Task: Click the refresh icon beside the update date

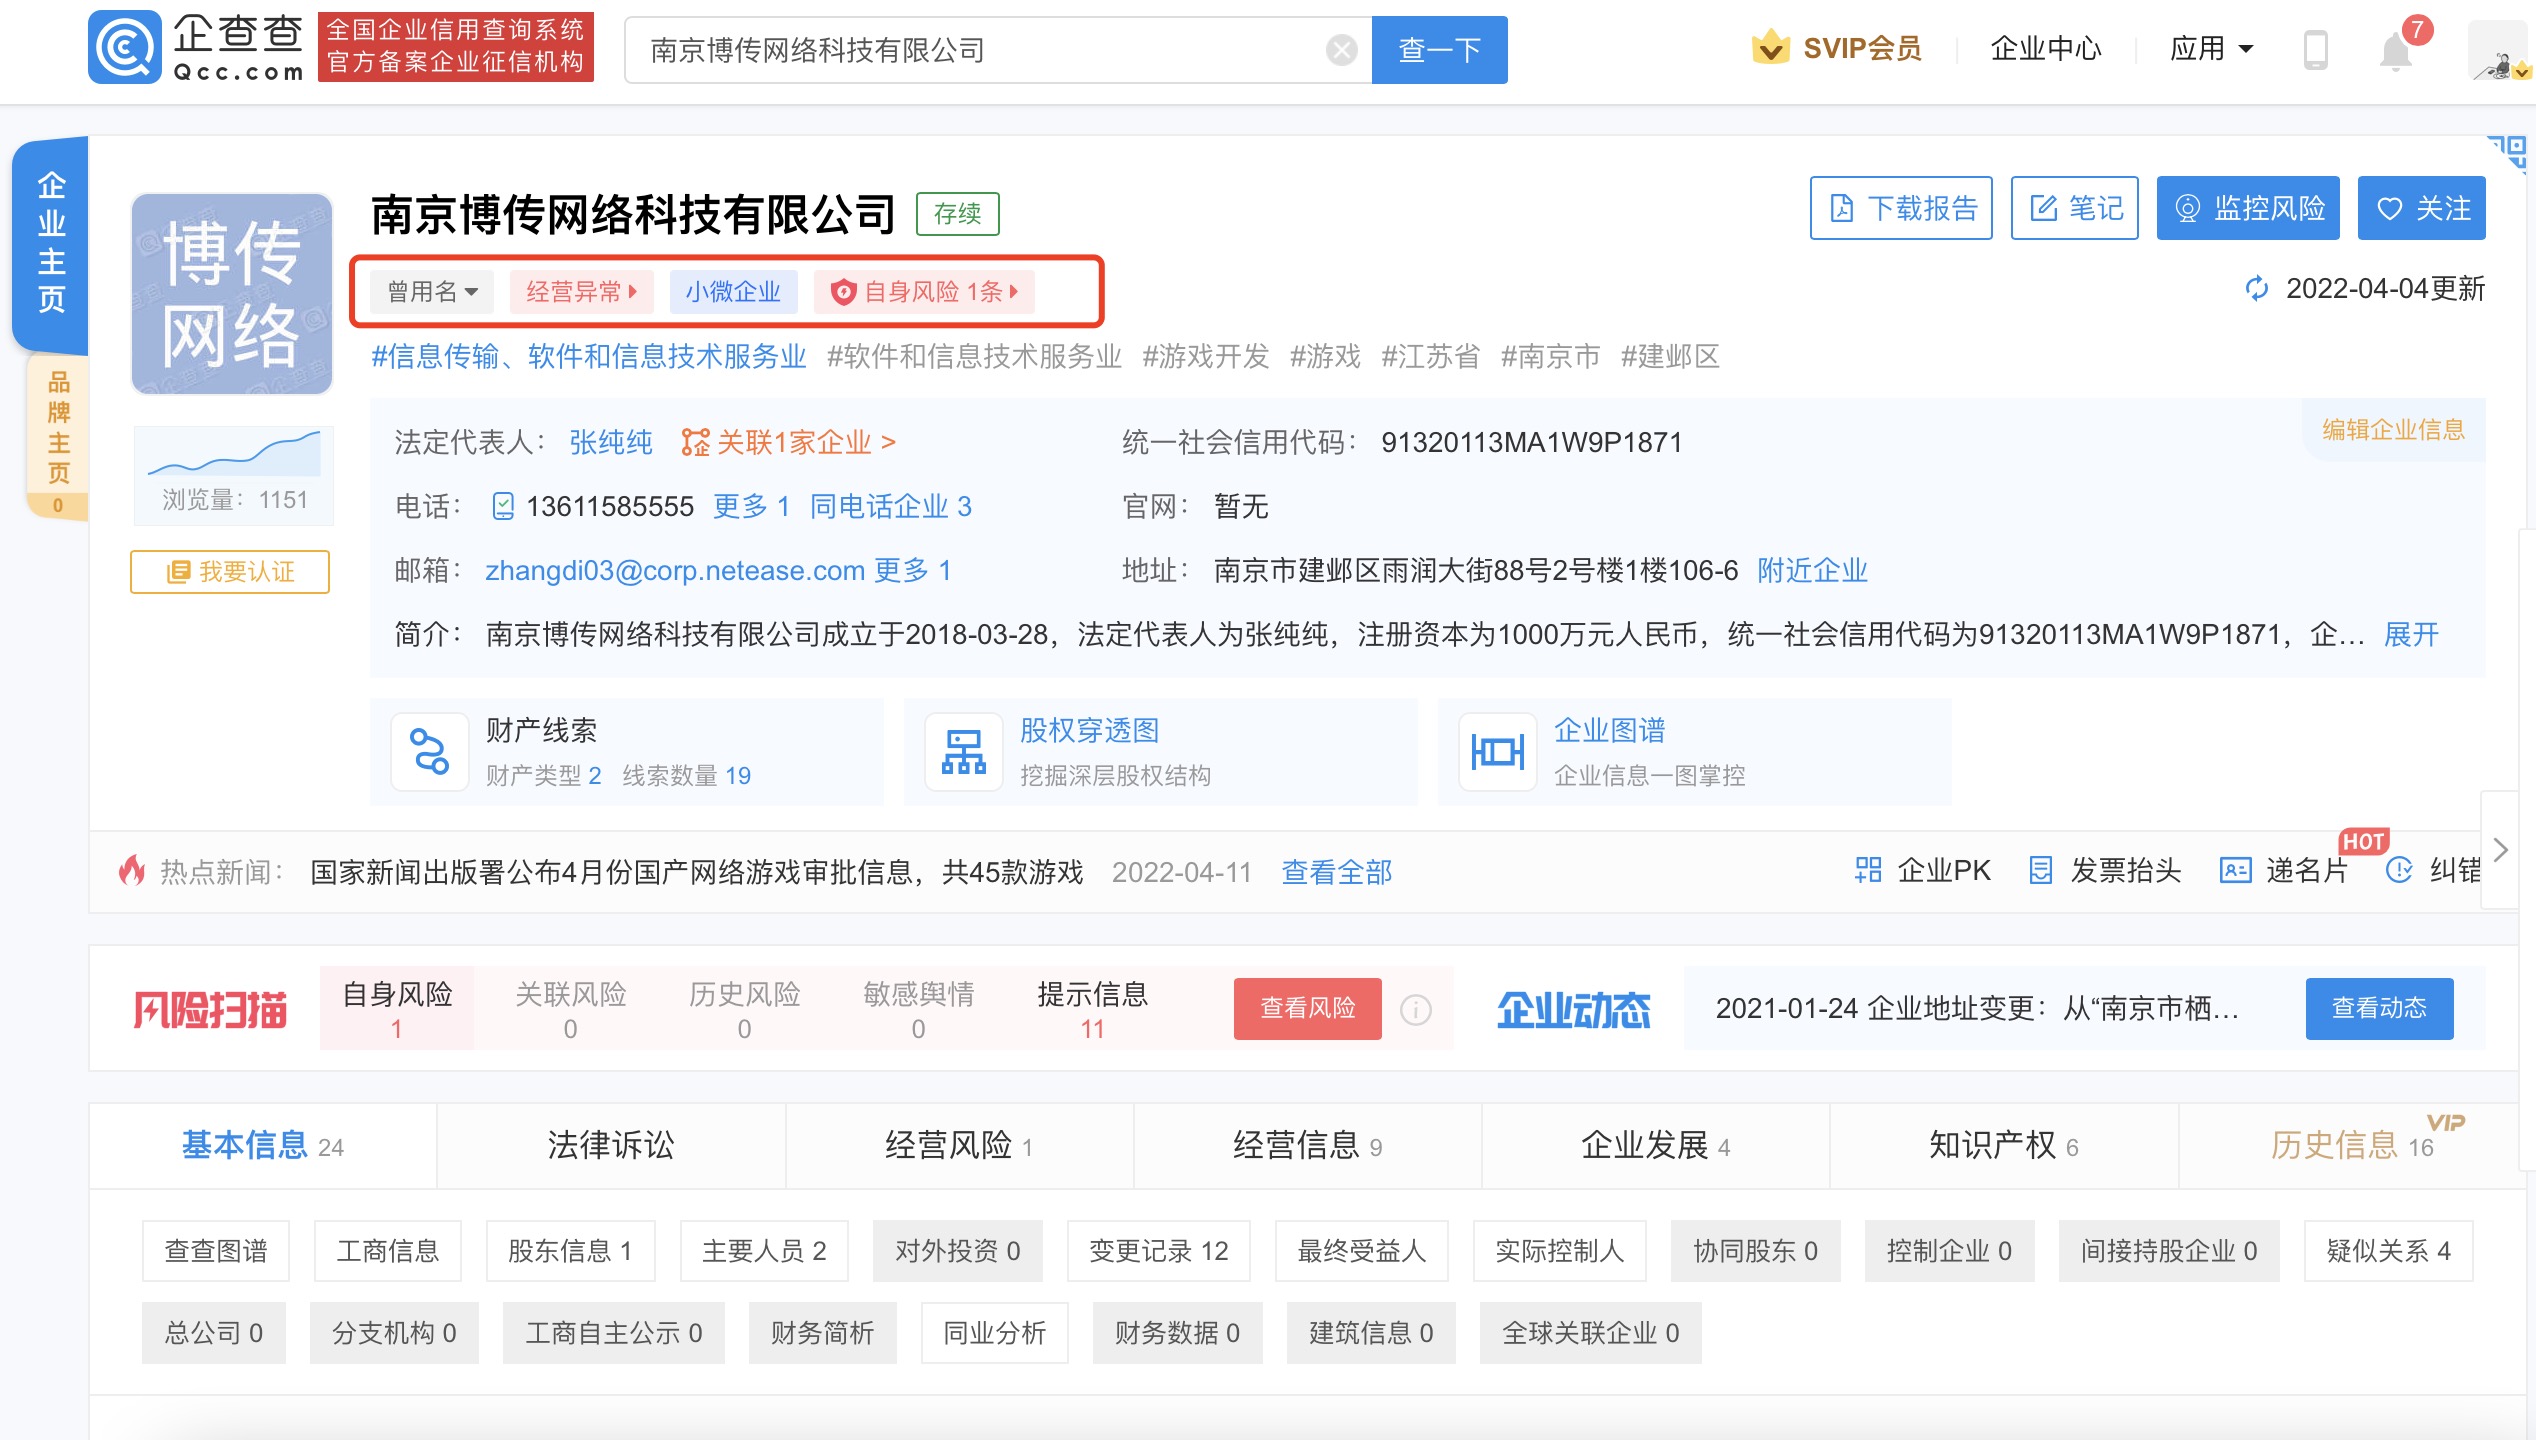Action: click(2256, 289)
